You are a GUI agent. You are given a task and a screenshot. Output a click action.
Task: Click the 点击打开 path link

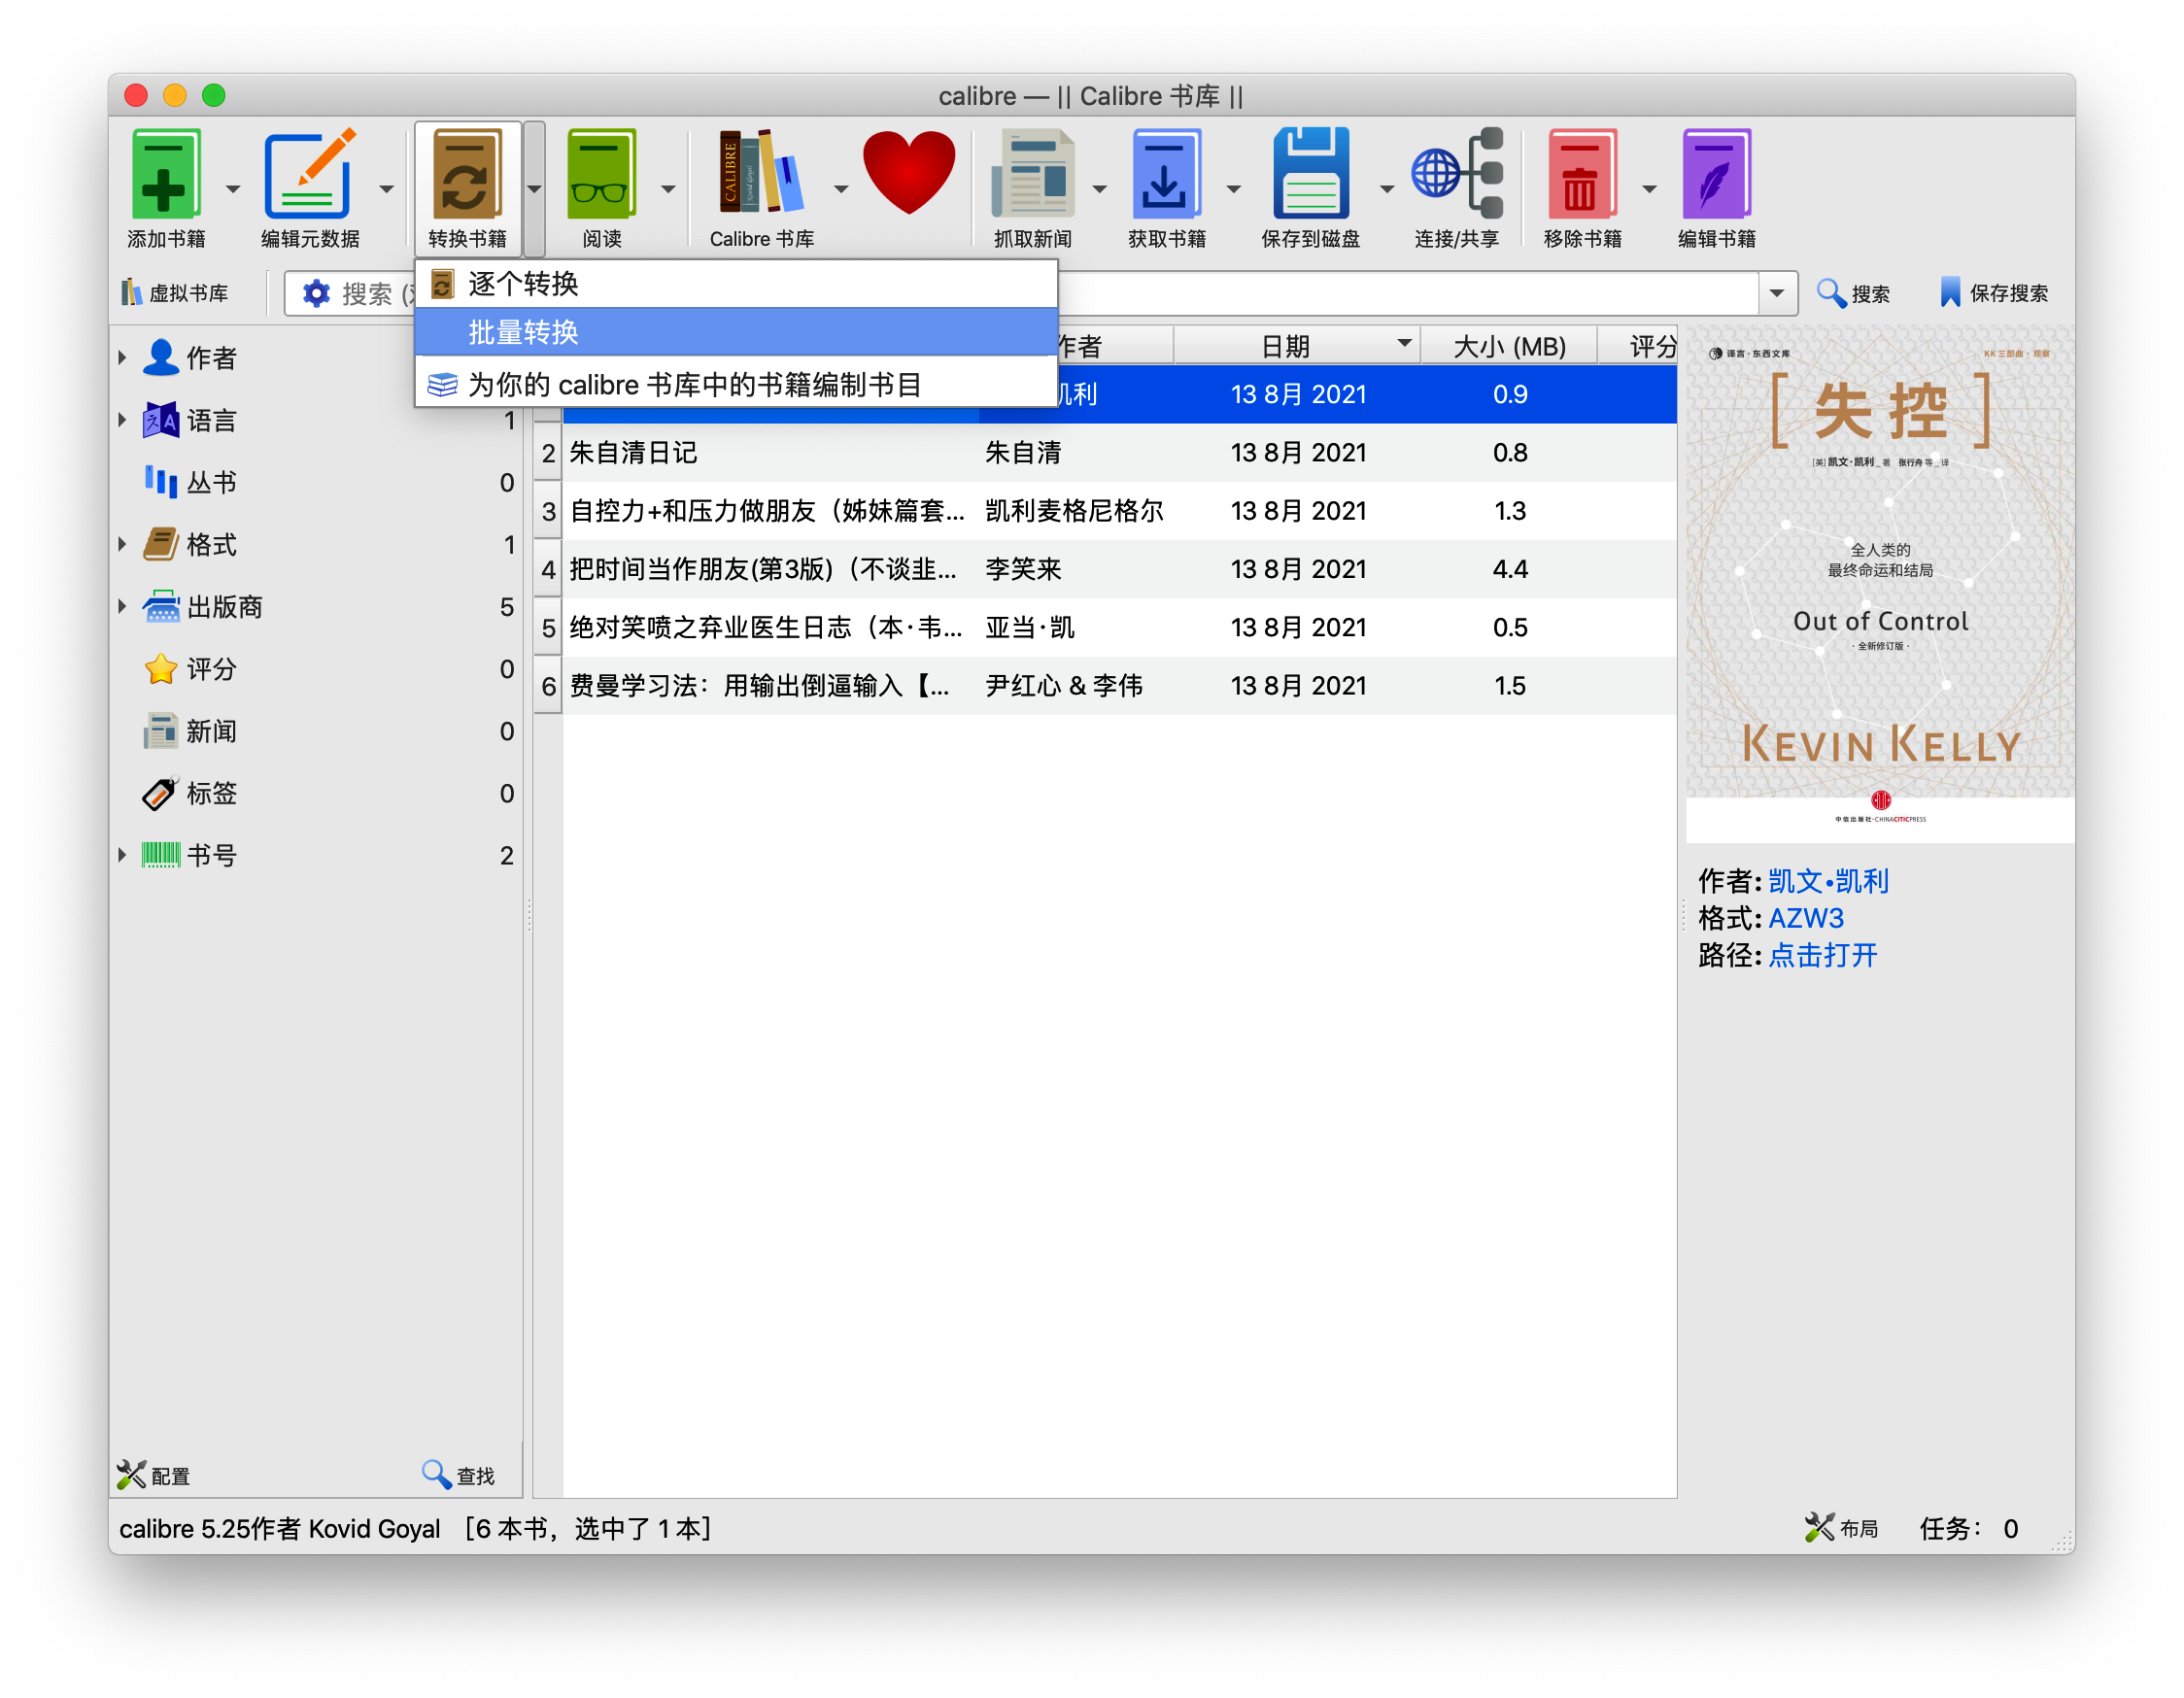1823,955
